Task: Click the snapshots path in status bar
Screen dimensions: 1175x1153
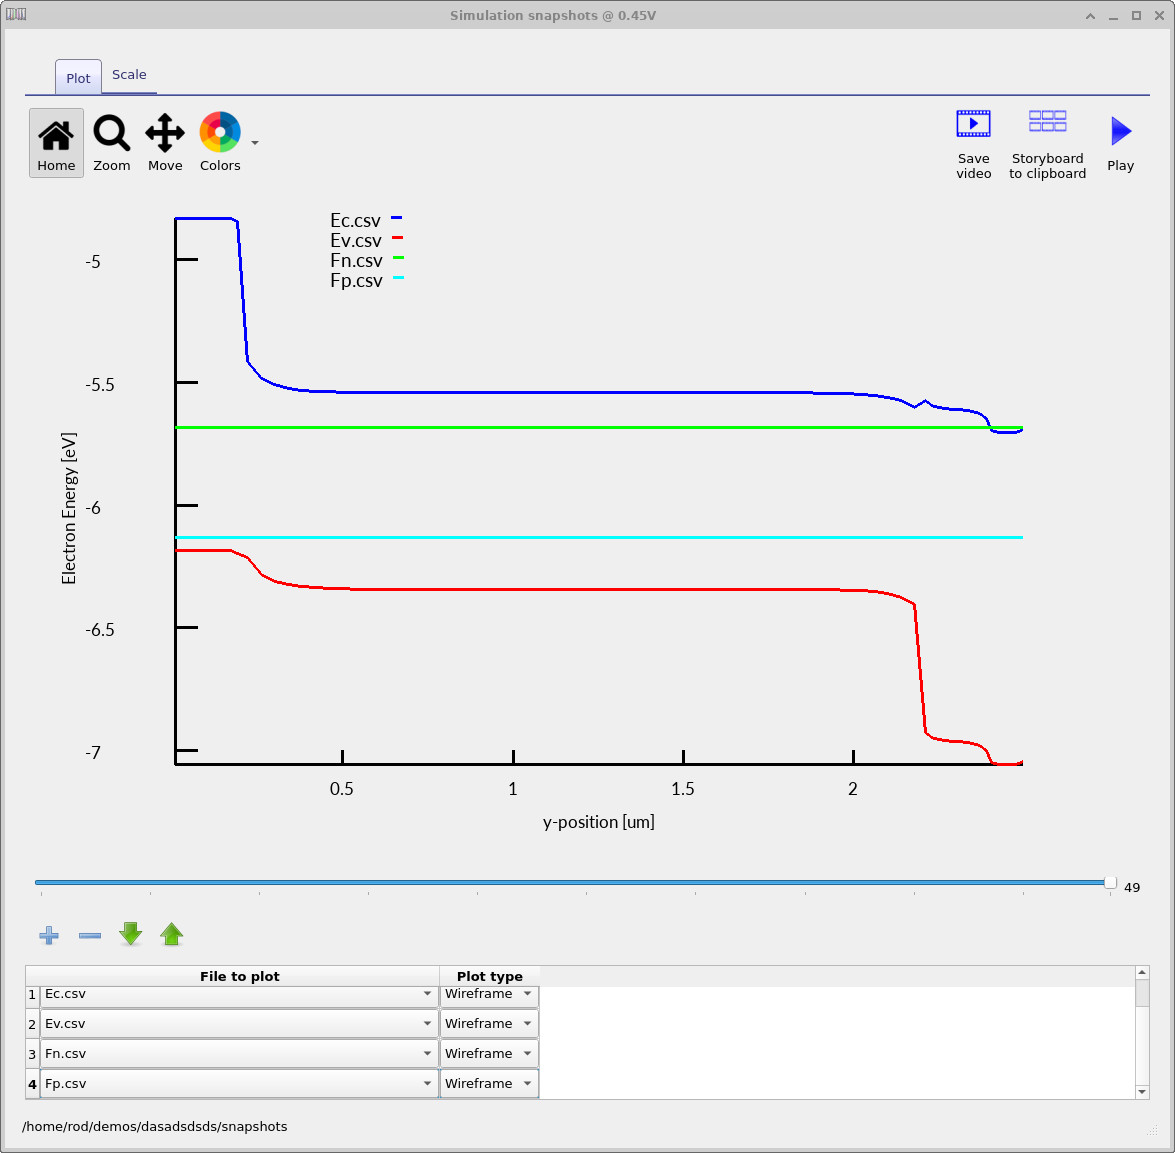Action: click(154, 1127)
